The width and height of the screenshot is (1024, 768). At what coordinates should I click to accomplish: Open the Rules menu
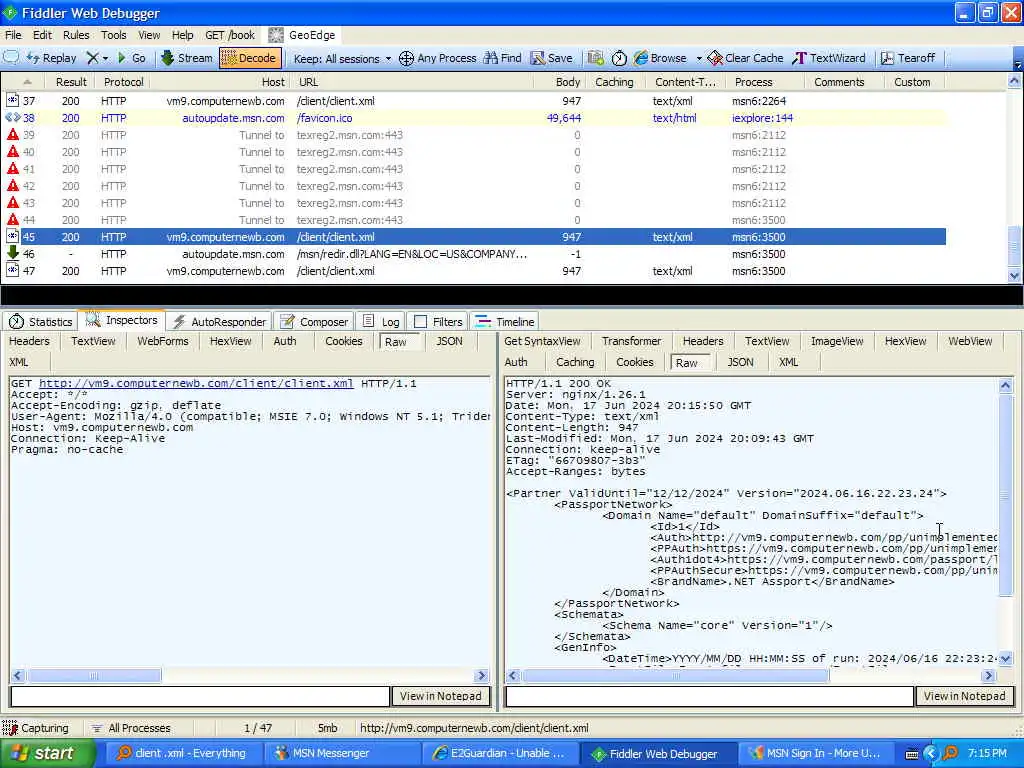pyautogui.click(x=76, y=35)
